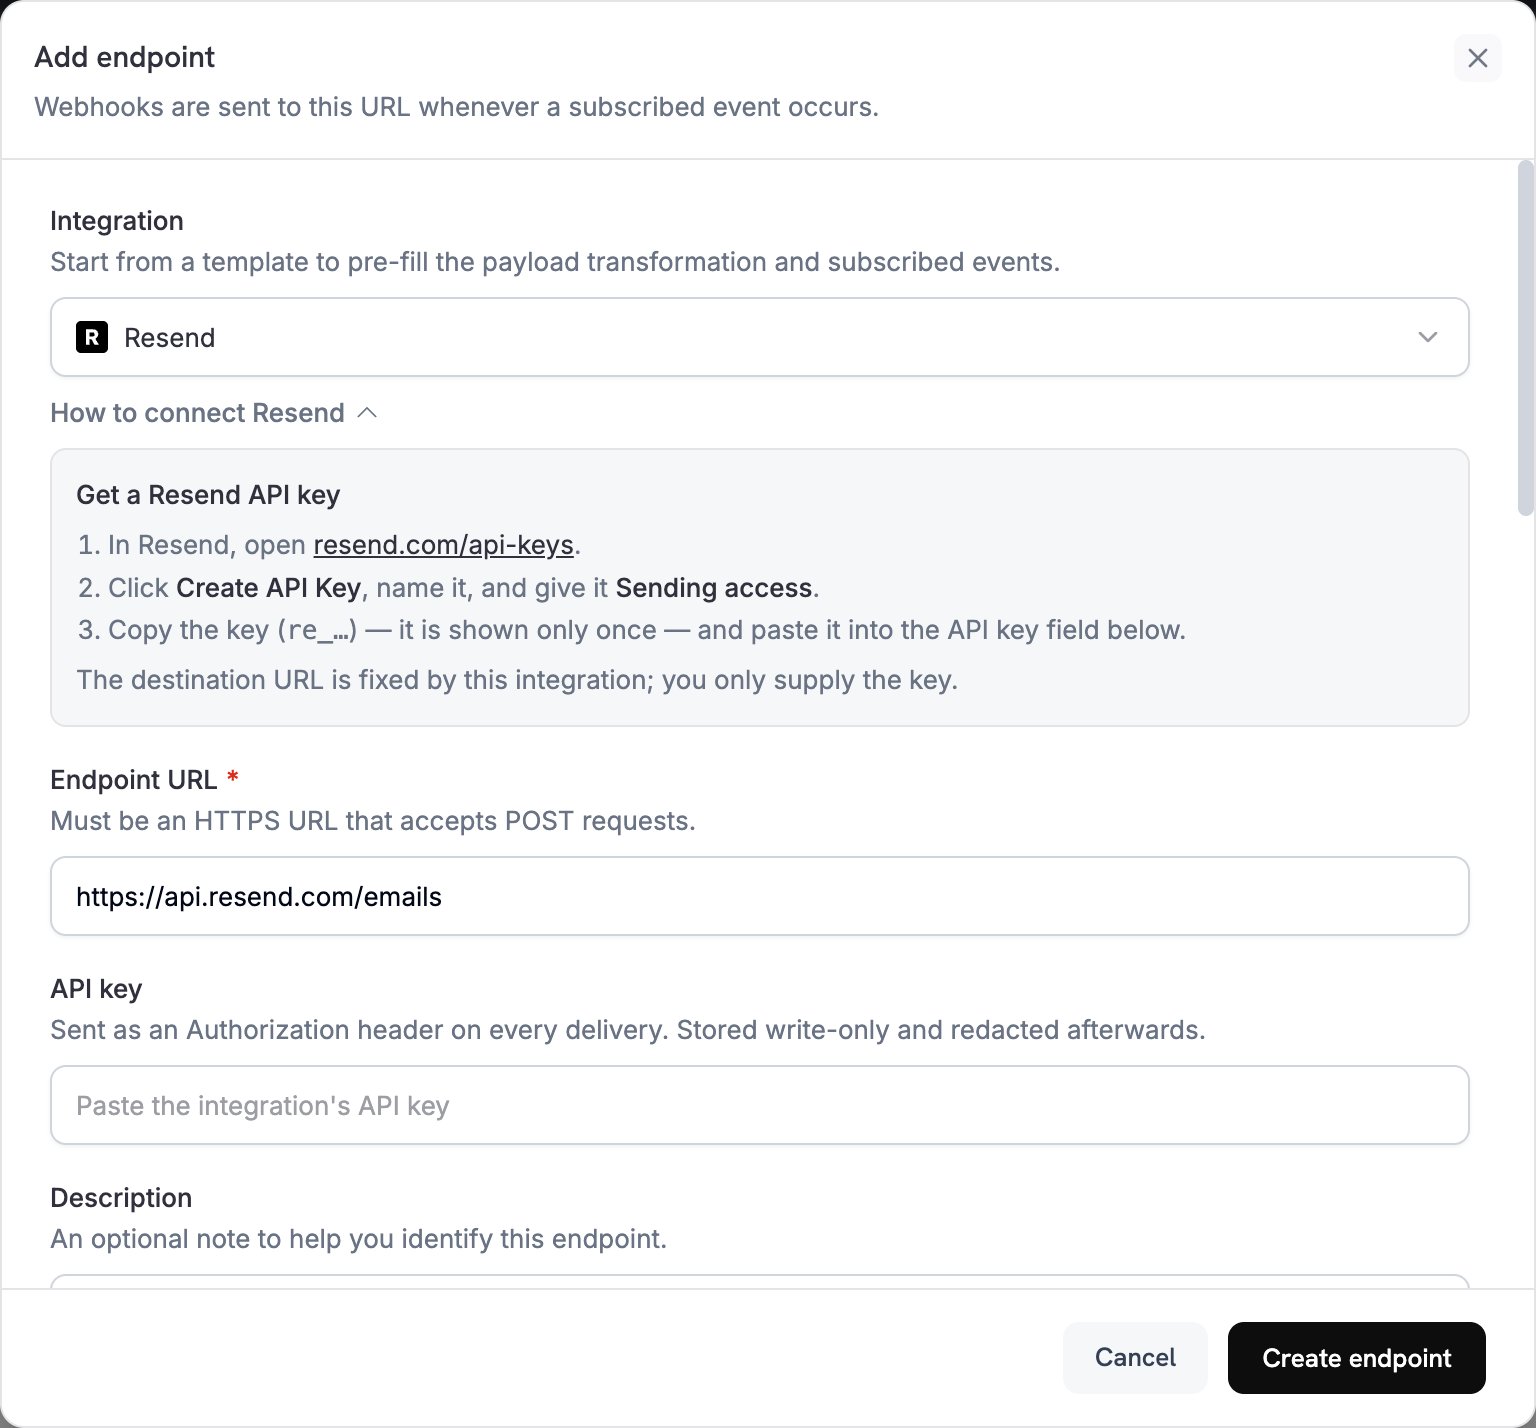Click the Add endpoint dialog title
The image size is (1536, 1428).
pyautogui.click(x=125, y=57)
